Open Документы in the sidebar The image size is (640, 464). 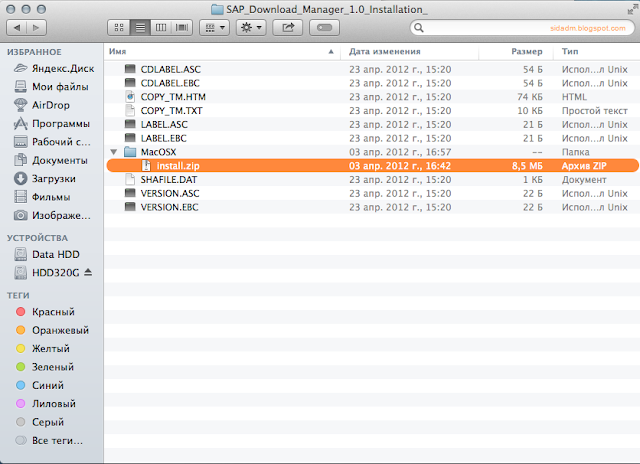click(51, 160)
